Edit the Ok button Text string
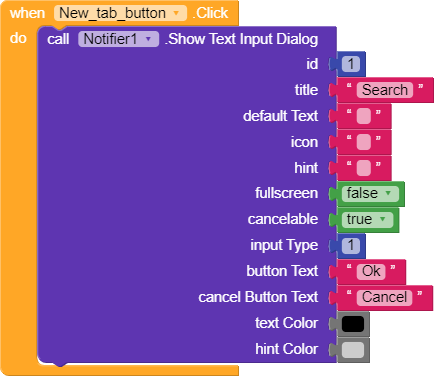The width and height of the screenshot is (434, 376). click(x=371, y=272)
